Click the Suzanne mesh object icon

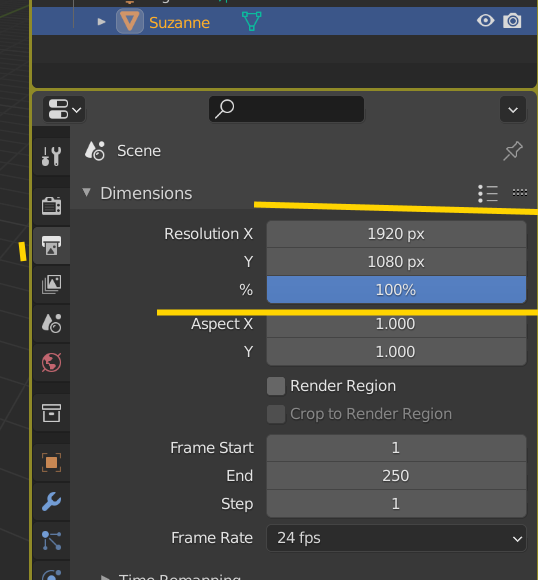pos(130,21)
